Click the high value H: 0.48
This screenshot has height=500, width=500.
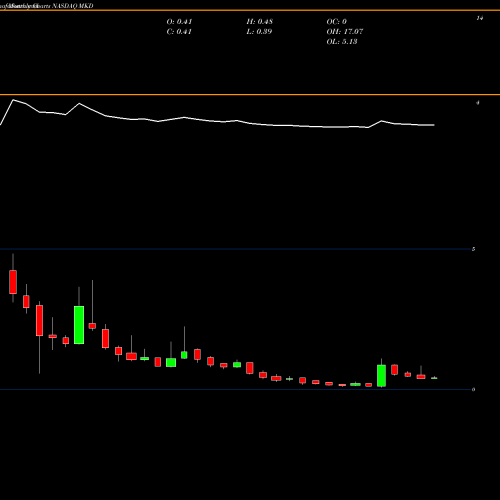tap(259, 21)
